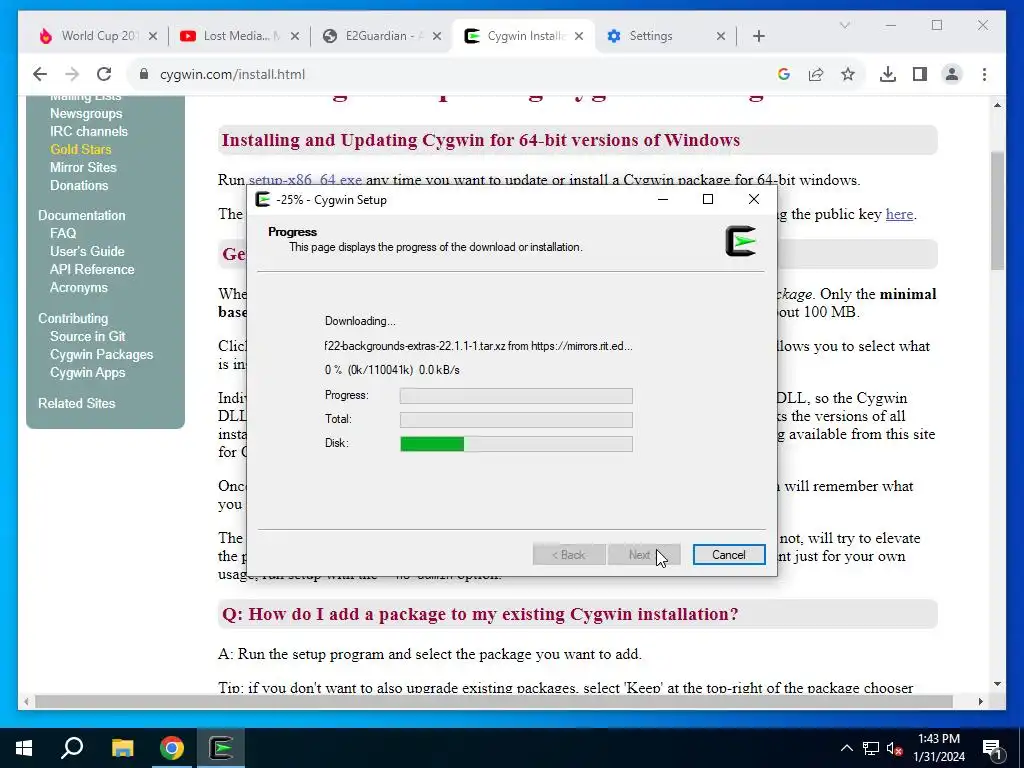The height and width of the screenshot is (768, 1024).
Task: Click the scrollbar down arrow
Action: coord(997,684)
